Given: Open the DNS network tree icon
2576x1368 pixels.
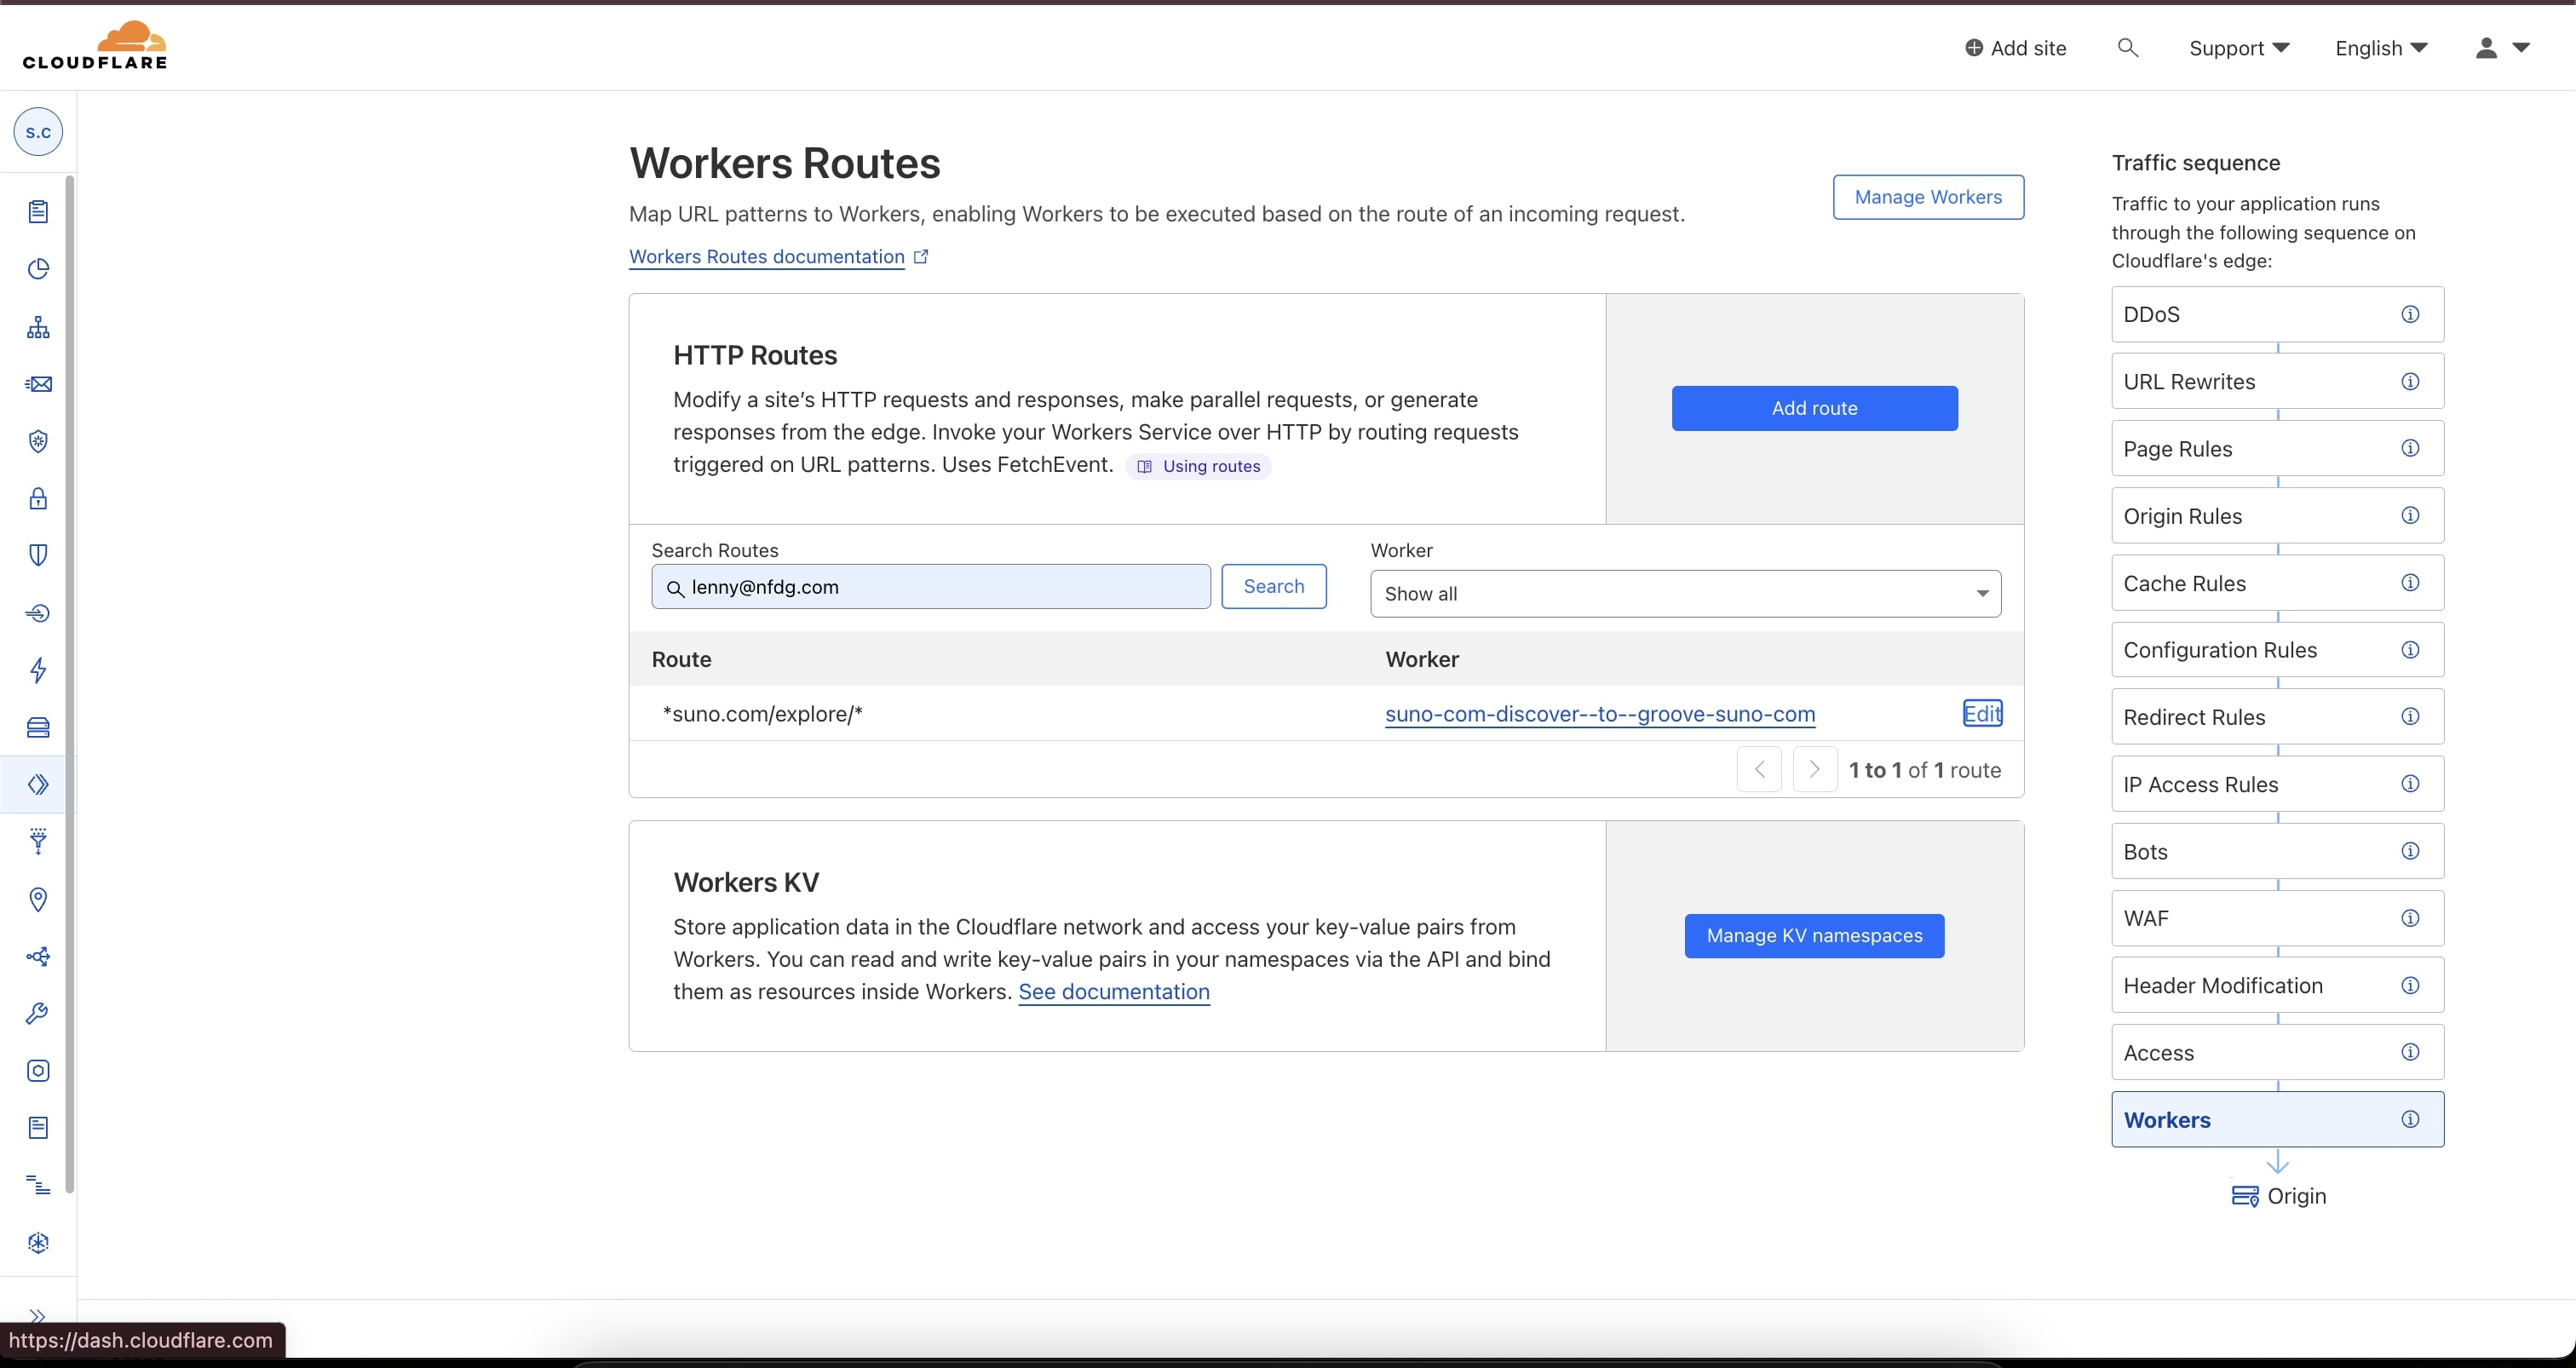Looking at the screenshot, I should pos(38,327).
